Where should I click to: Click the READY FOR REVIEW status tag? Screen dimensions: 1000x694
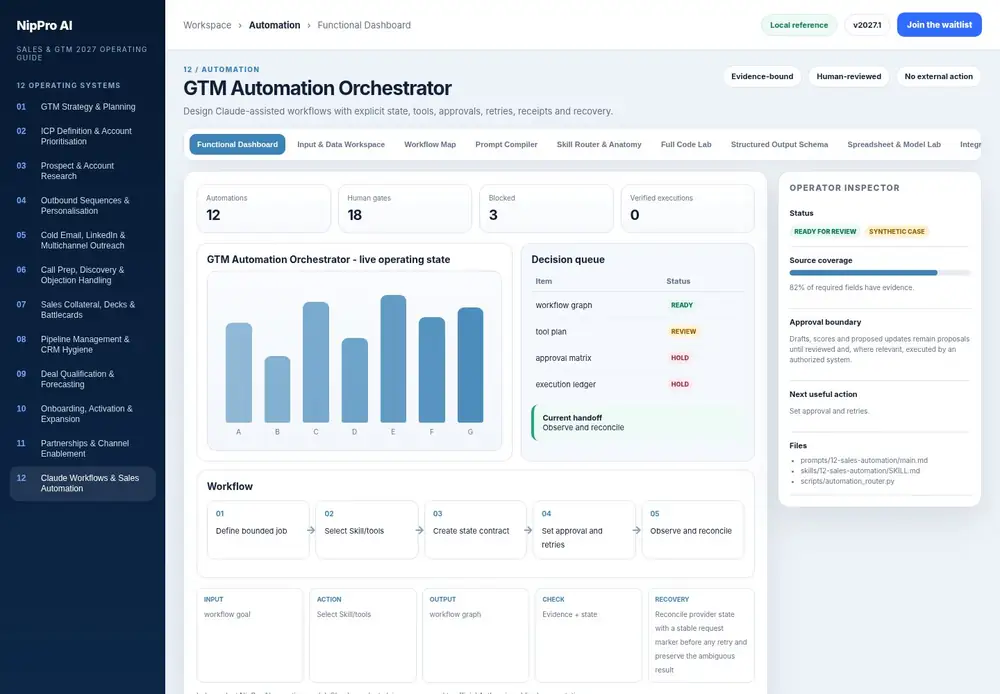pos(825,232)
